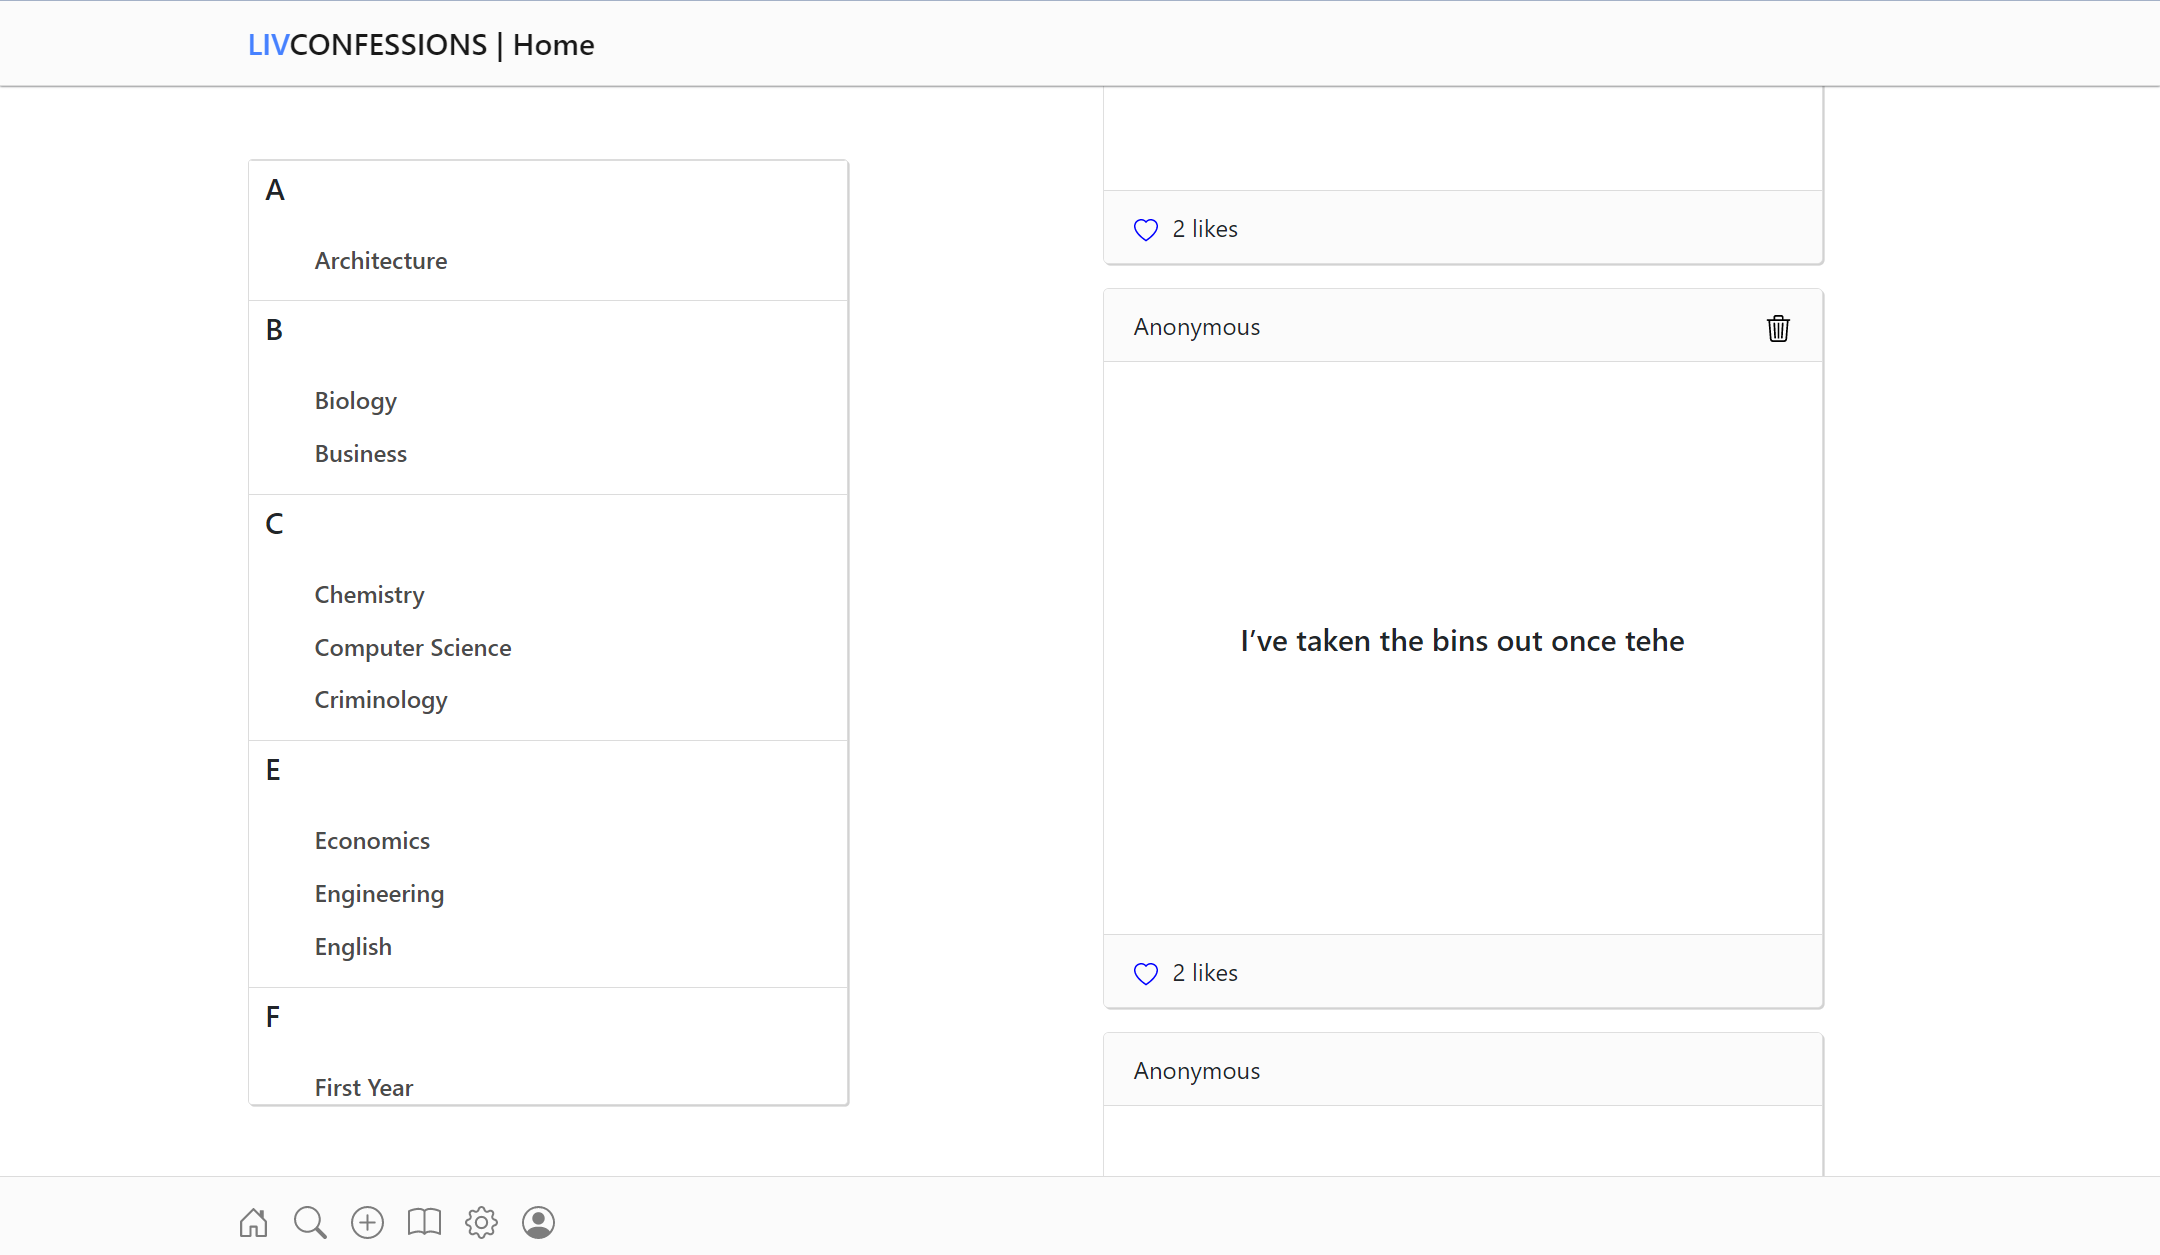Click the heart icon on the top confession

[x=1147, y=230]
